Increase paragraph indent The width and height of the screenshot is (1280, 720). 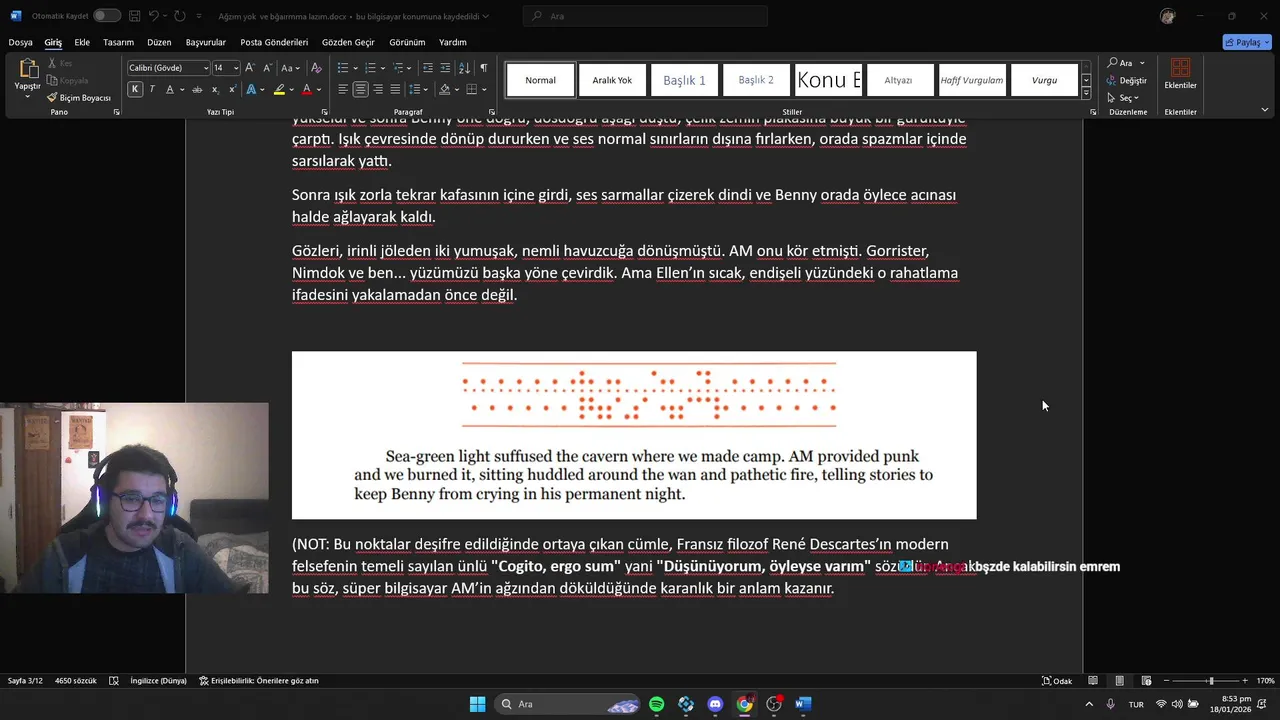click(x=446, y=68)
